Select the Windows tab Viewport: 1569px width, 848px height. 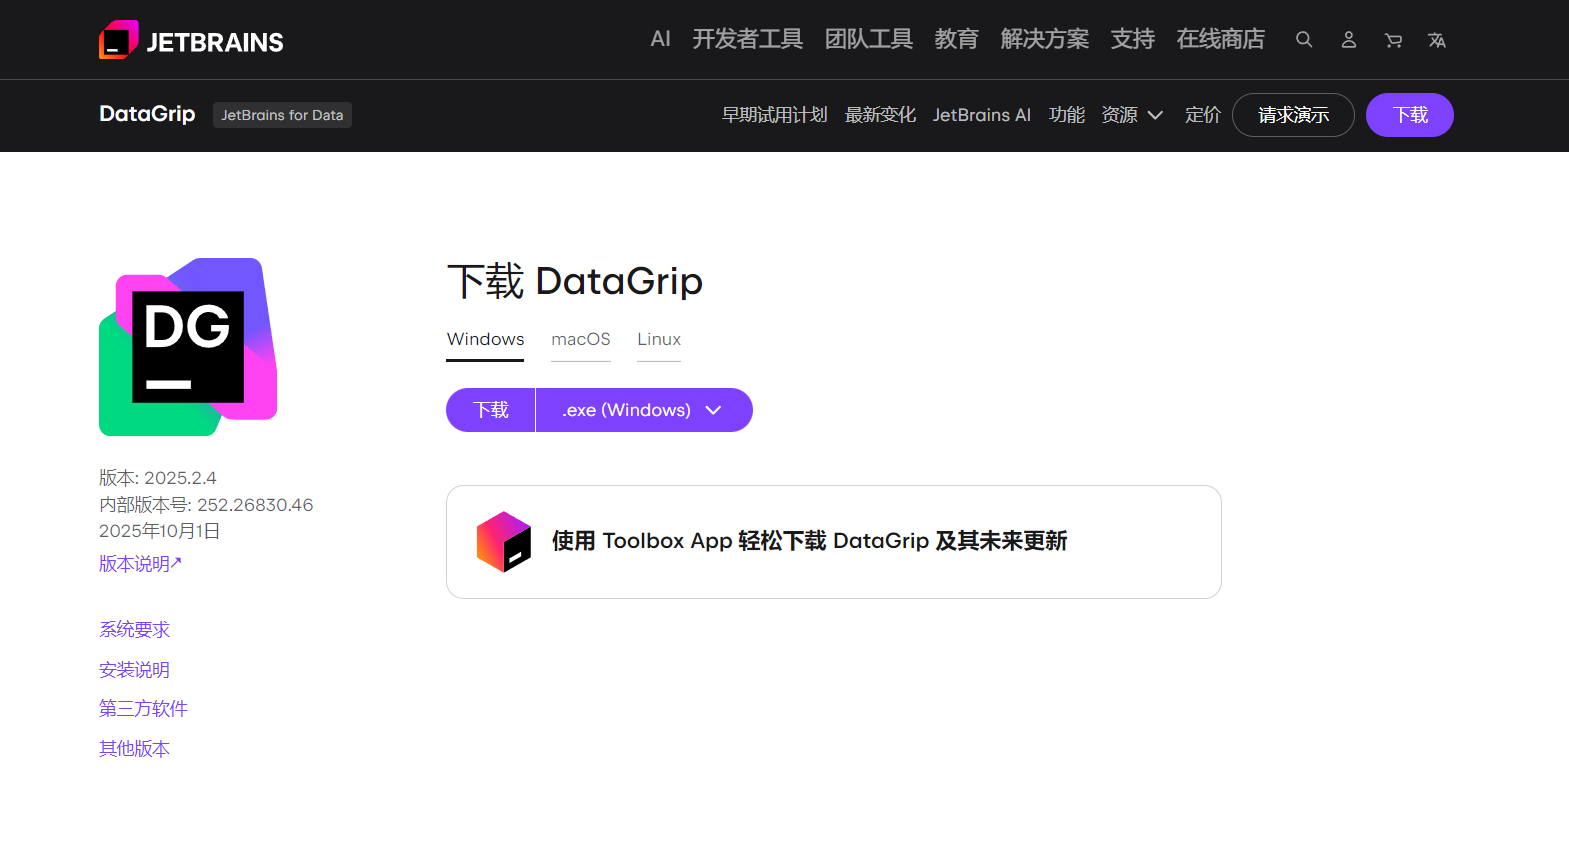click(x=485, y=340)
